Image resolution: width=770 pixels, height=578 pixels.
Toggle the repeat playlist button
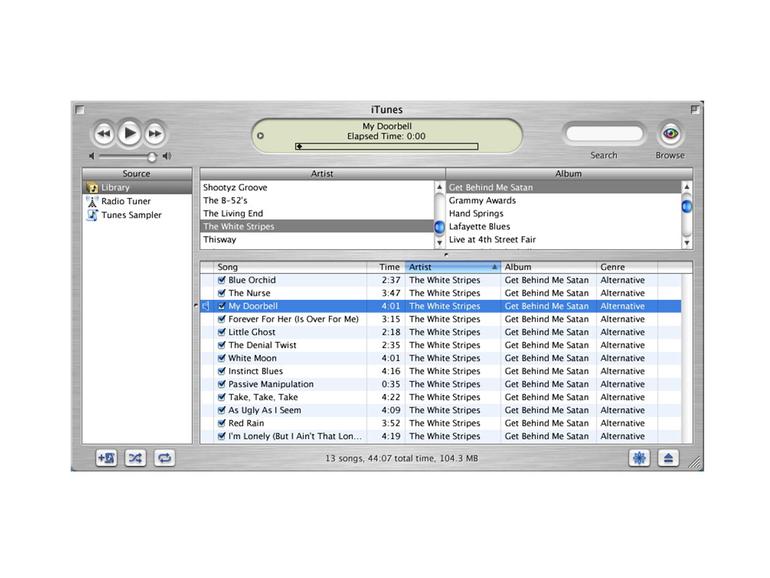click(x=165, y=458)
